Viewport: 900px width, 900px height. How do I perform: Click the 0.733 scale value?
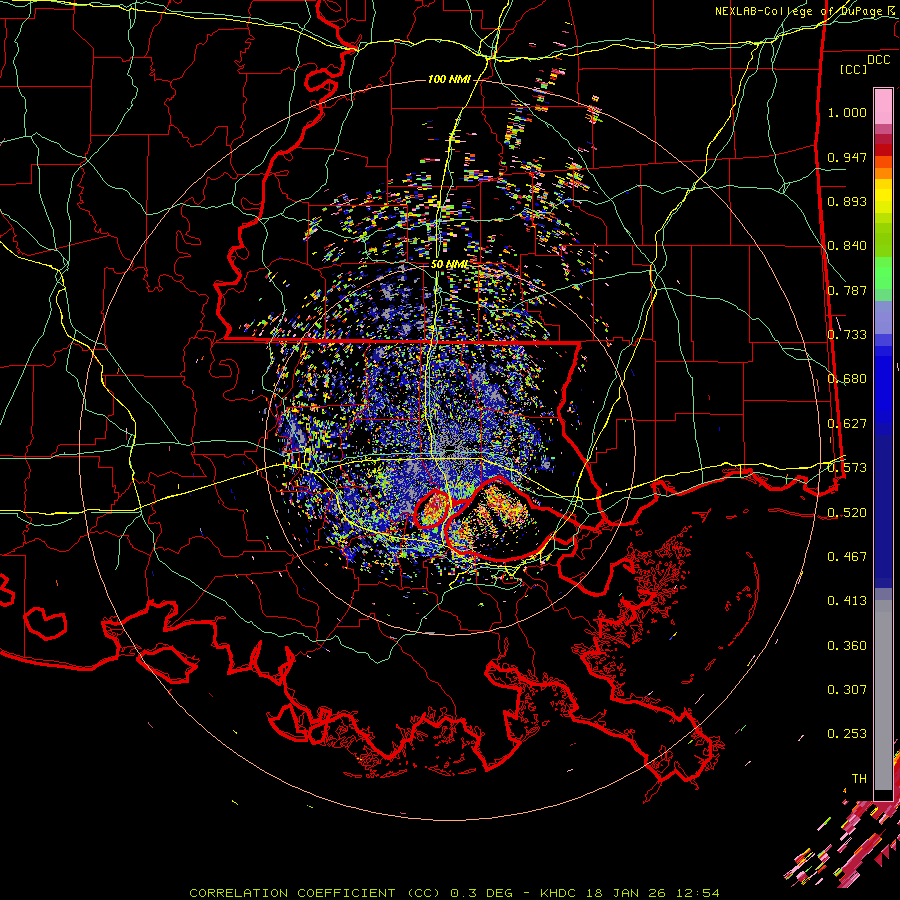(x=847, y=335)
